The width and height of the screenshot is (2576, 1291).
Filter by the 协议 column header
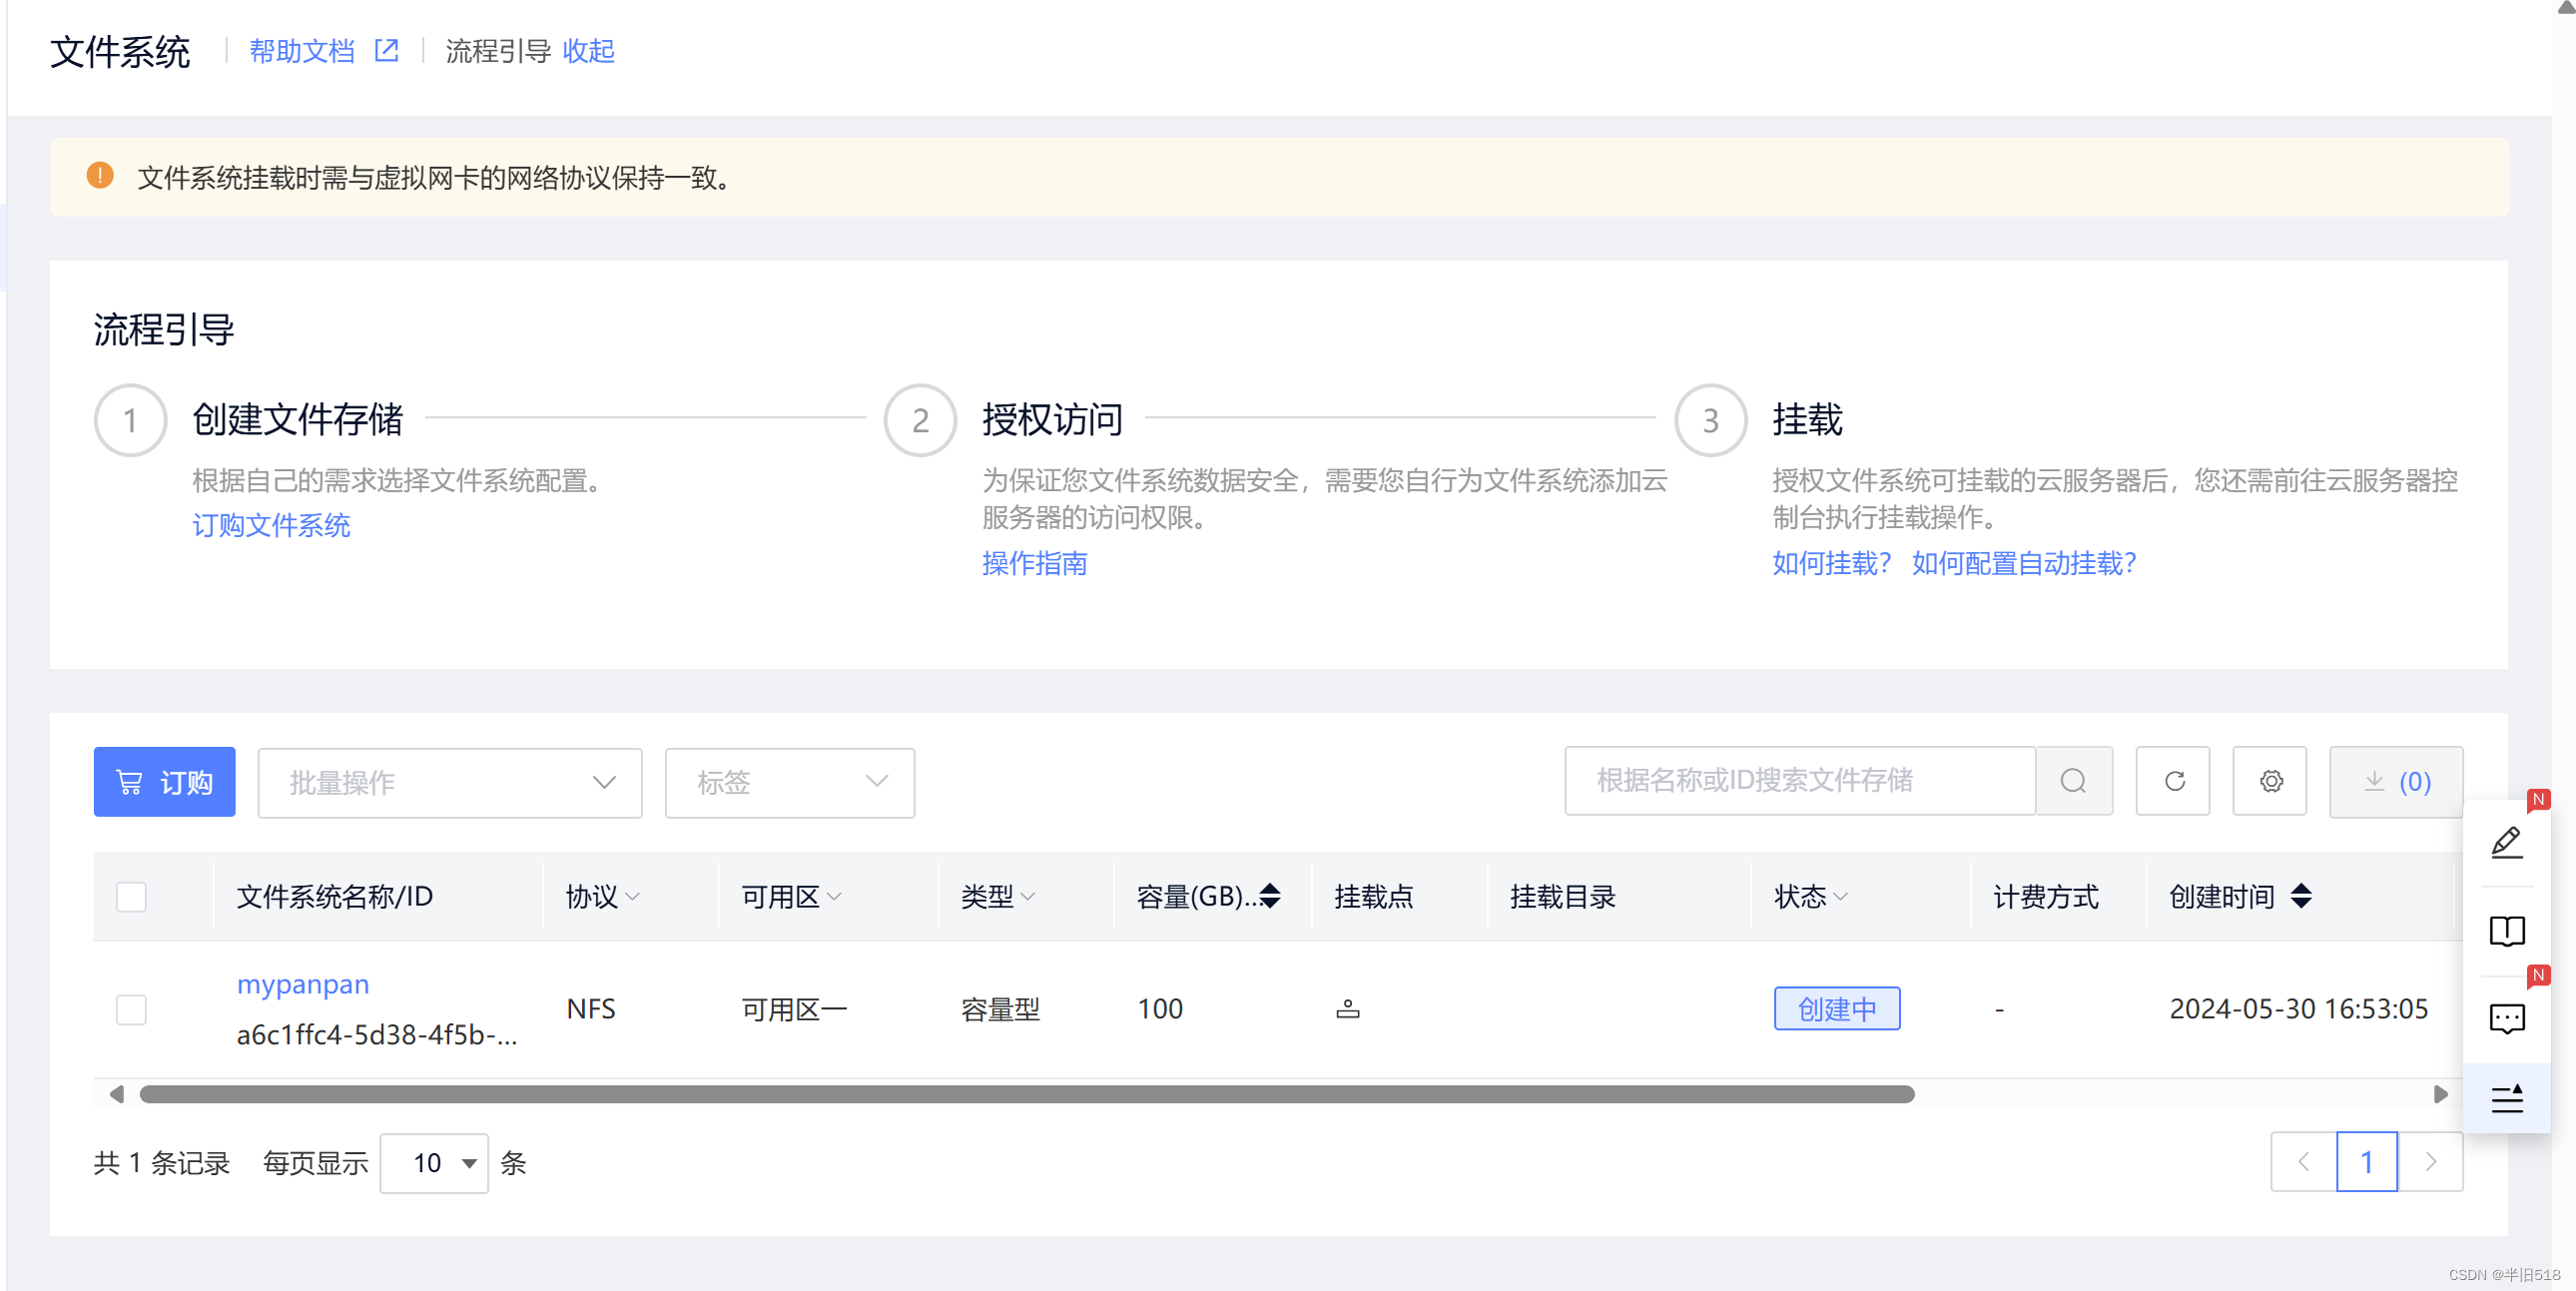602,896
